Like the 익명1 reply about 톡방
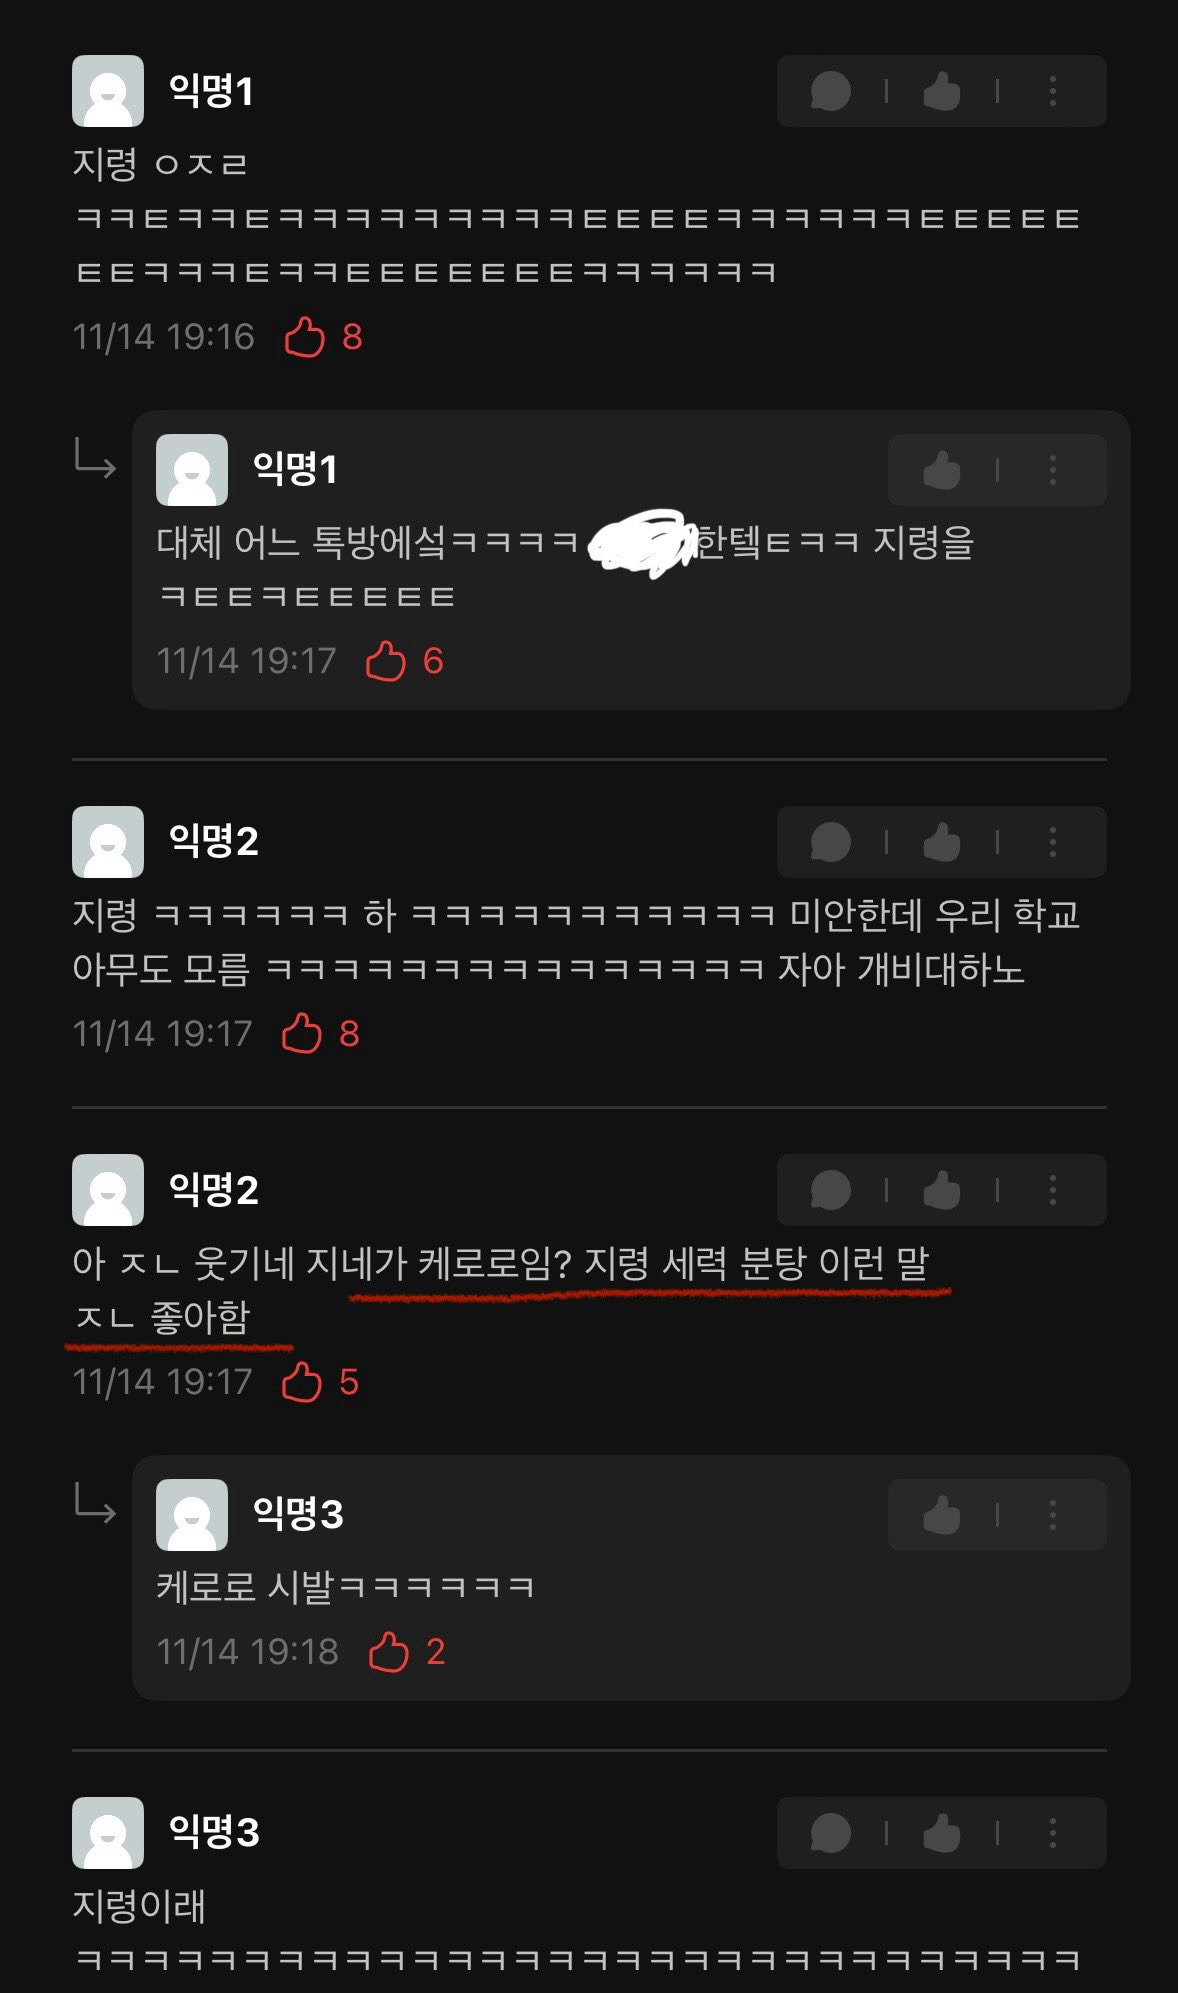Image resolution: width=1178 pixels, height=1993 pixels. [x=942, y=470]
